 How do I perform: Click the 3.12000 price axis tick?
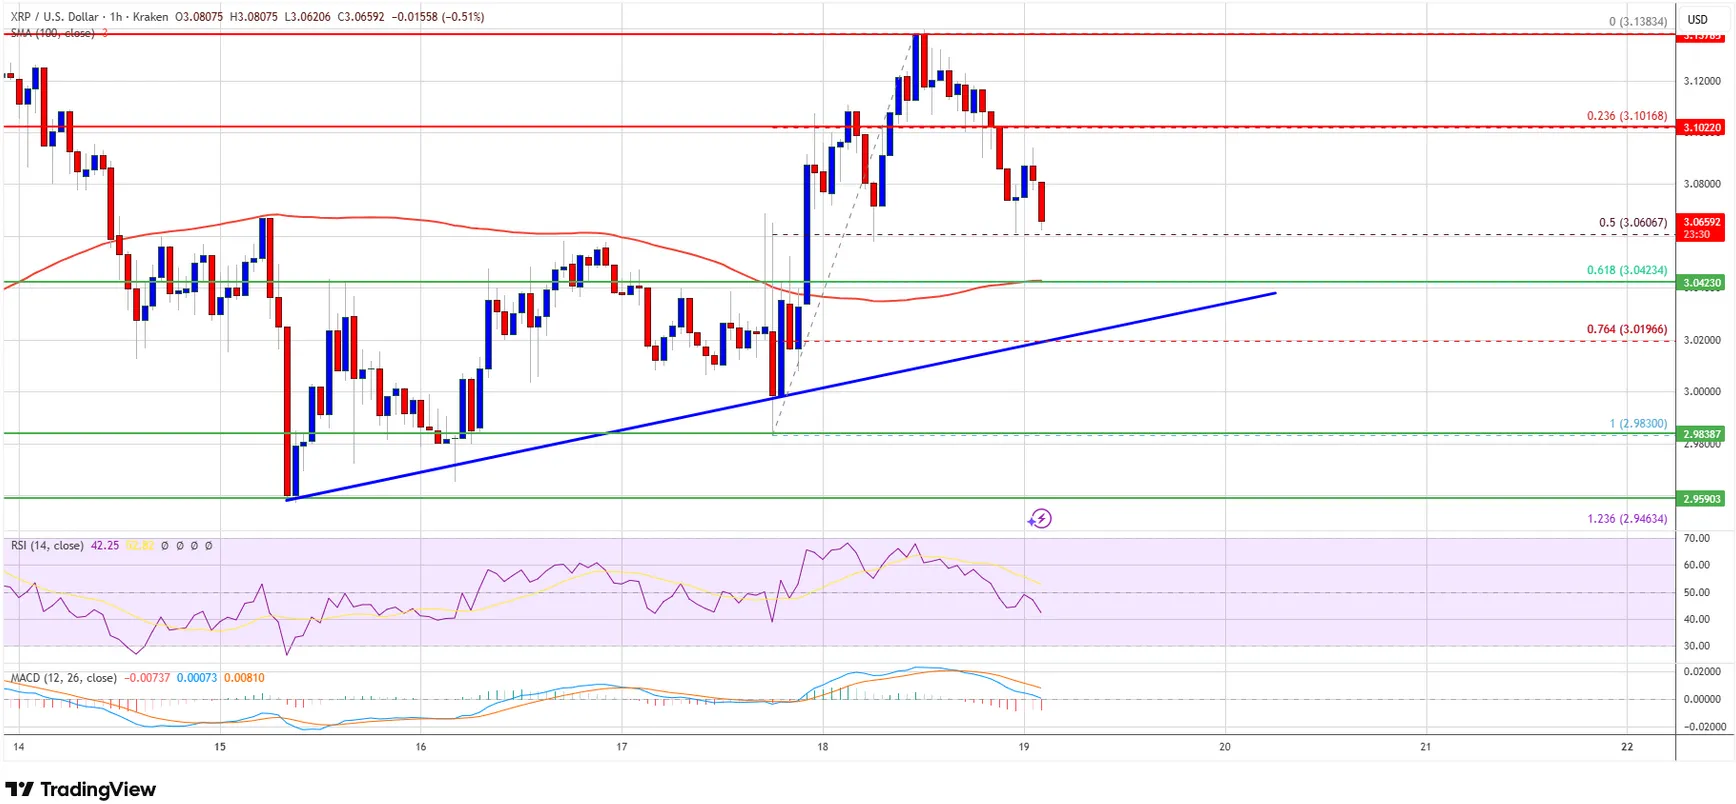pos(1702,81)
